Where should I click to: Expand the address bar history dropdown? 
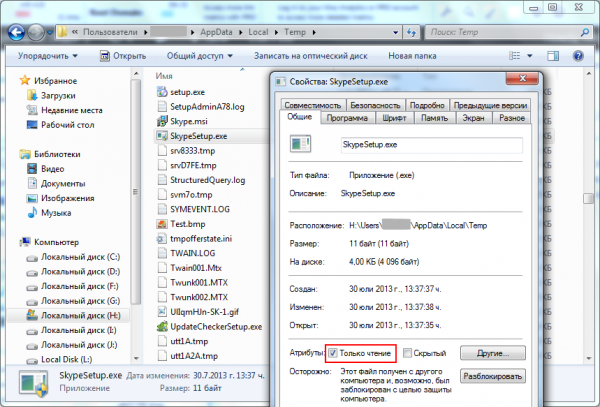pyautogui.click(x=396, y=33)
